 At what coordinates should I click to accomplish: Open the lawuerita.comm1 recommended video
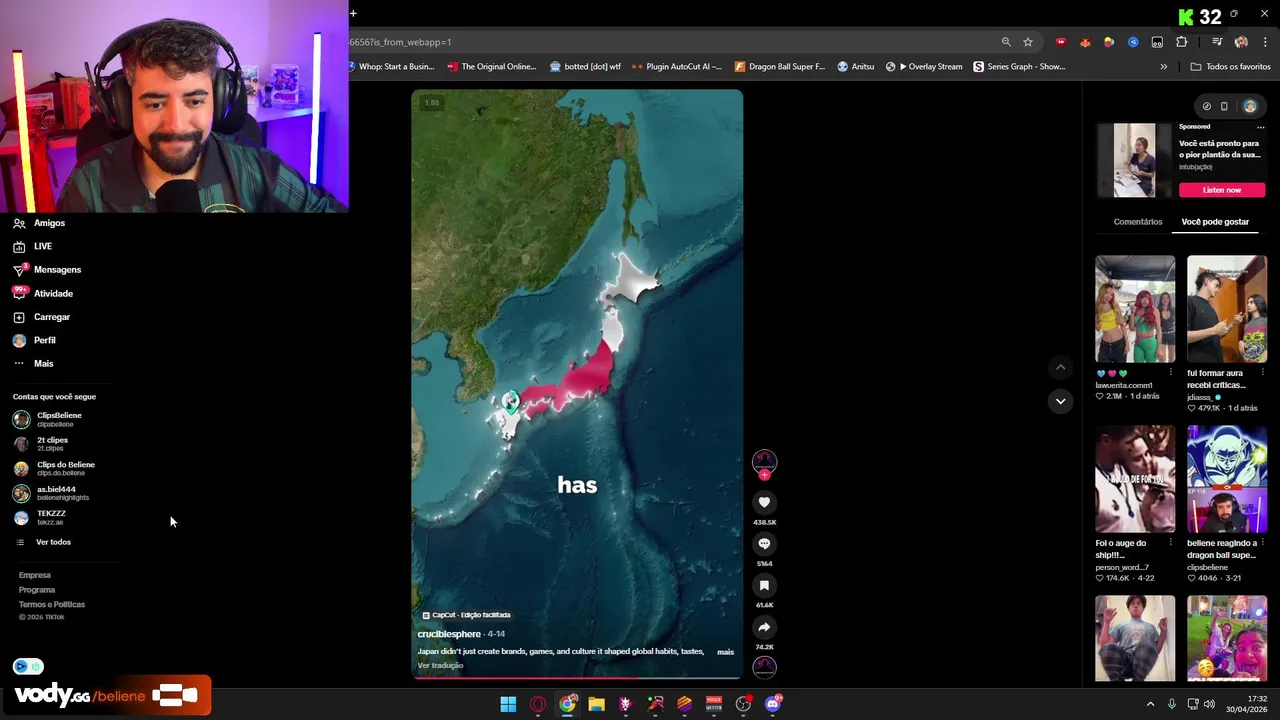point(1134,309)
